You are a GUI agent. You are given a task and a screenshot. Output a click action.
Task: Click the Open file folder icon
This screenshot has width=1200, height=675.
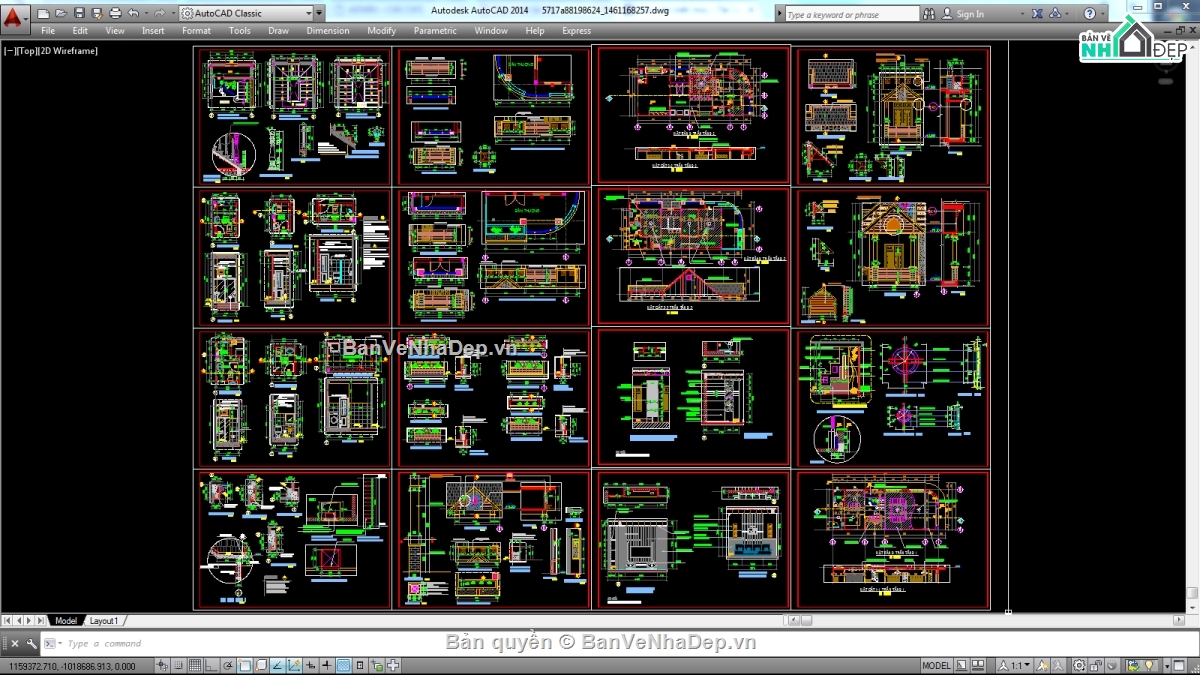[61, 14]
